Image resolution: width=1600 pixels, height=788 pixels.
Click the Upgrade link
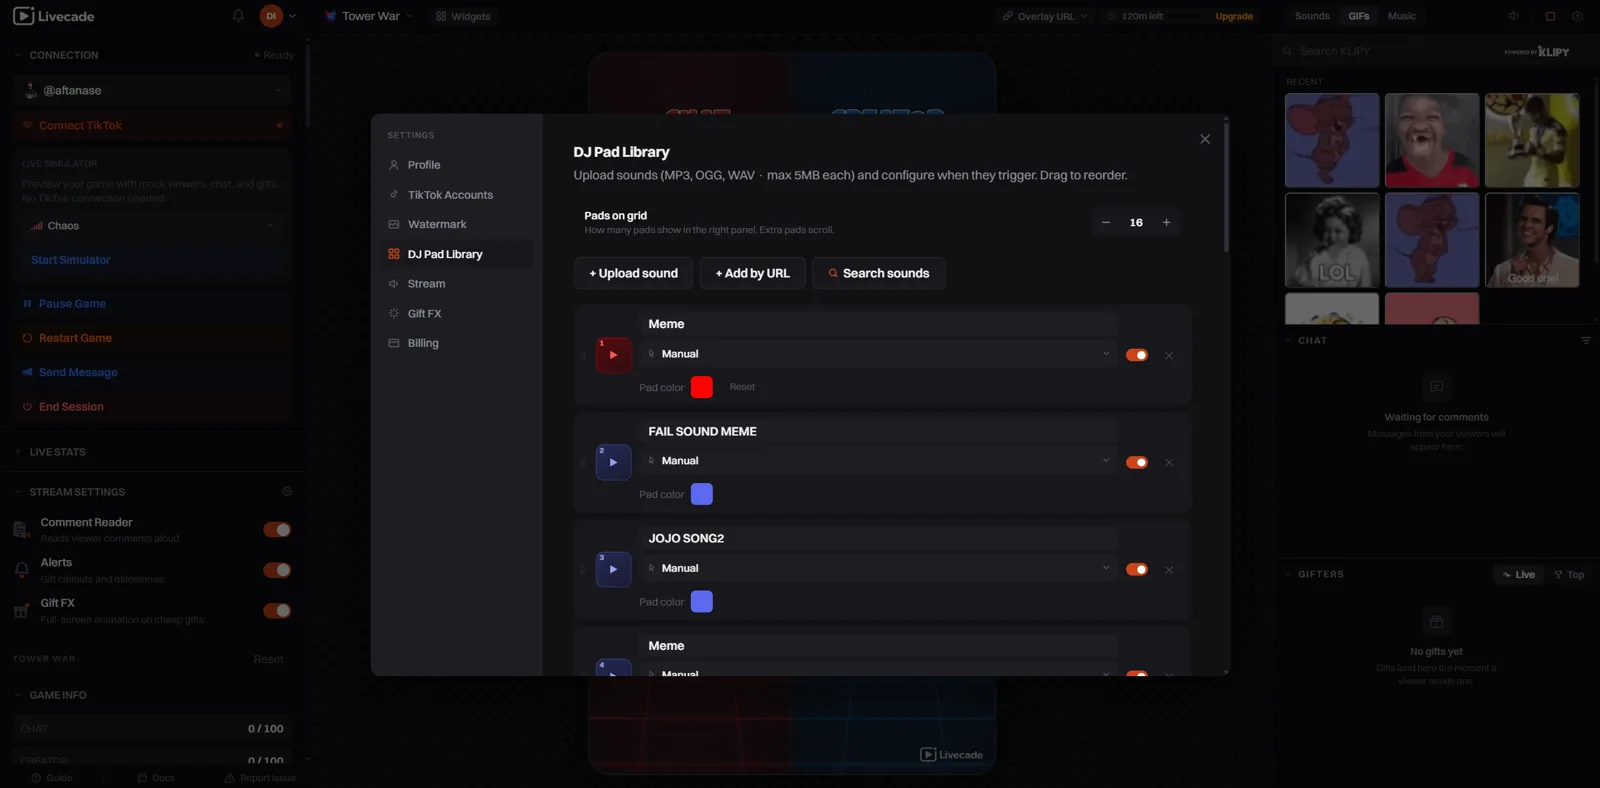pos(1234,16)
